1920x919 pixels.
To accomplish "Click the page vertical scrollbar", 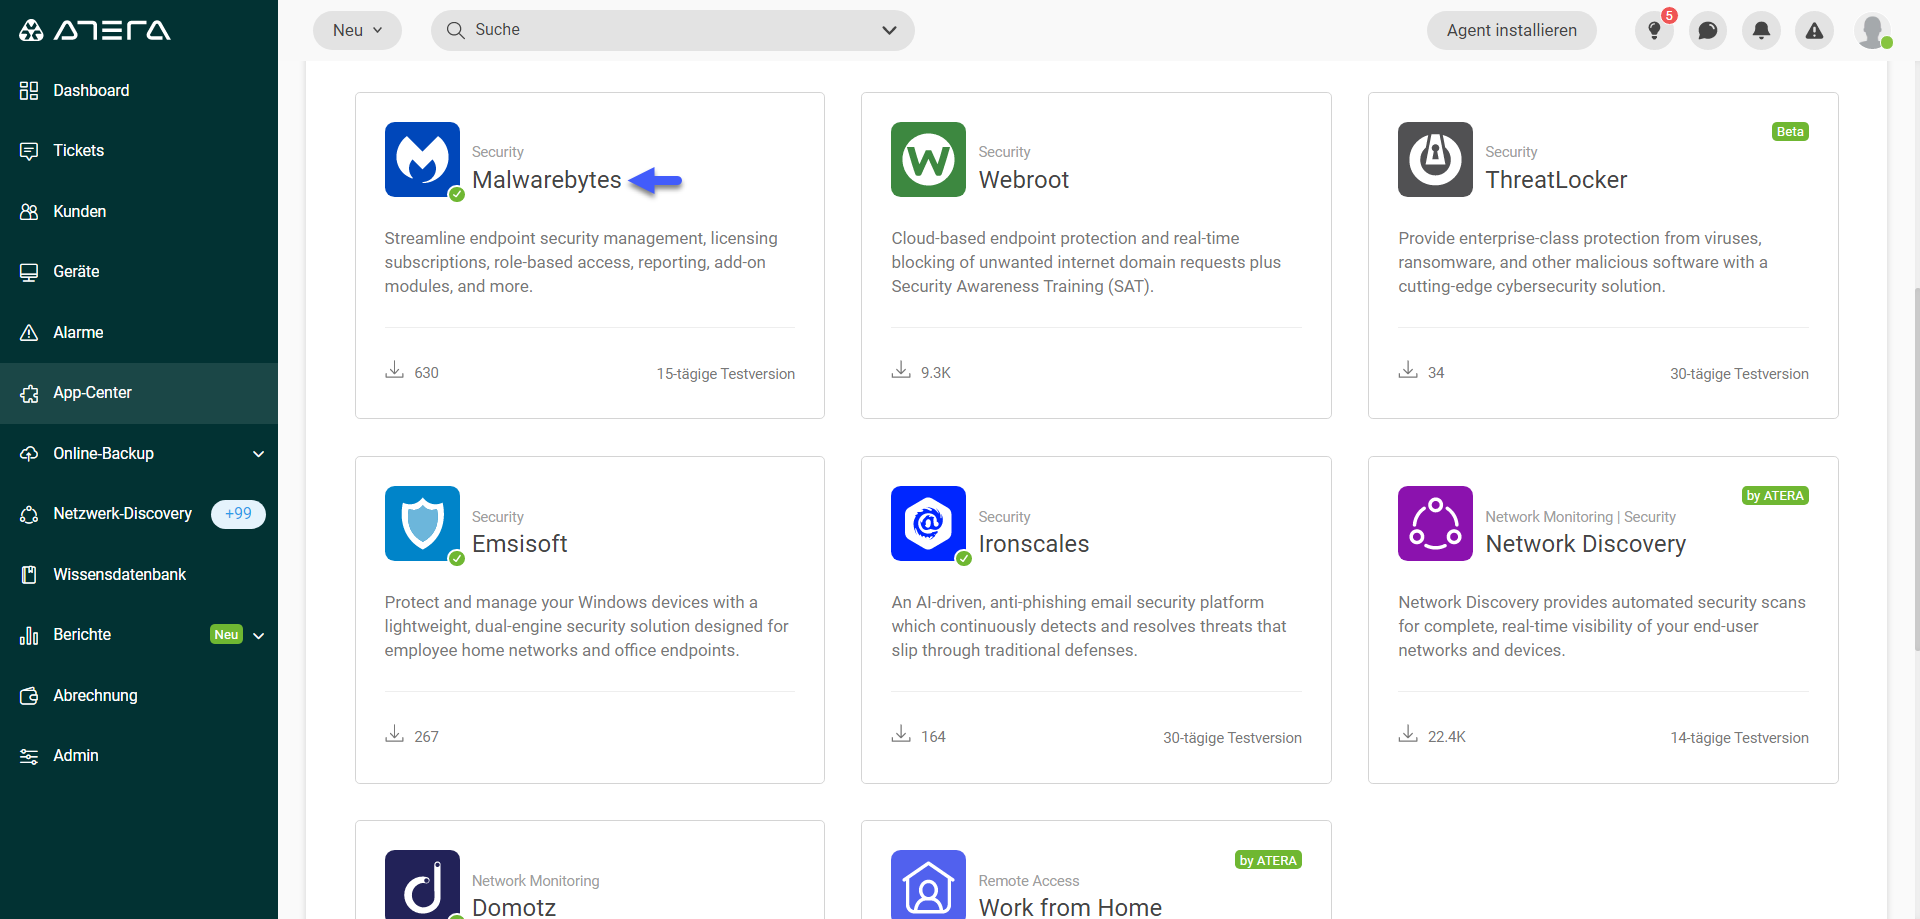I will click(1915, 470).
